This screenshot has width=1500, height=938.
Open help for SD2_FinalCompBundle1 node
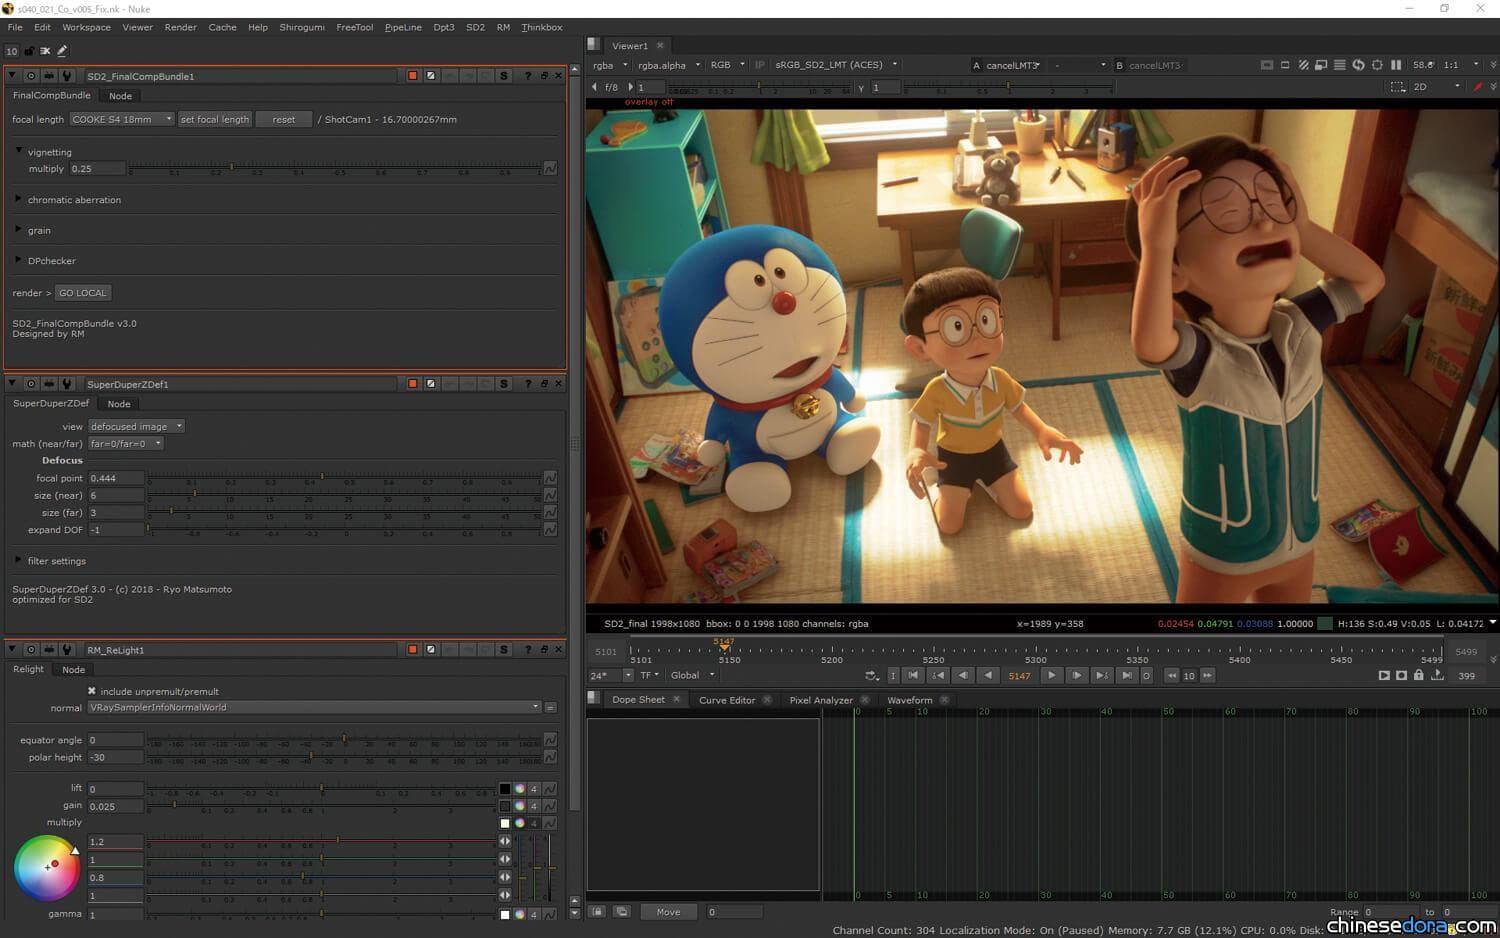coord(527,76)
